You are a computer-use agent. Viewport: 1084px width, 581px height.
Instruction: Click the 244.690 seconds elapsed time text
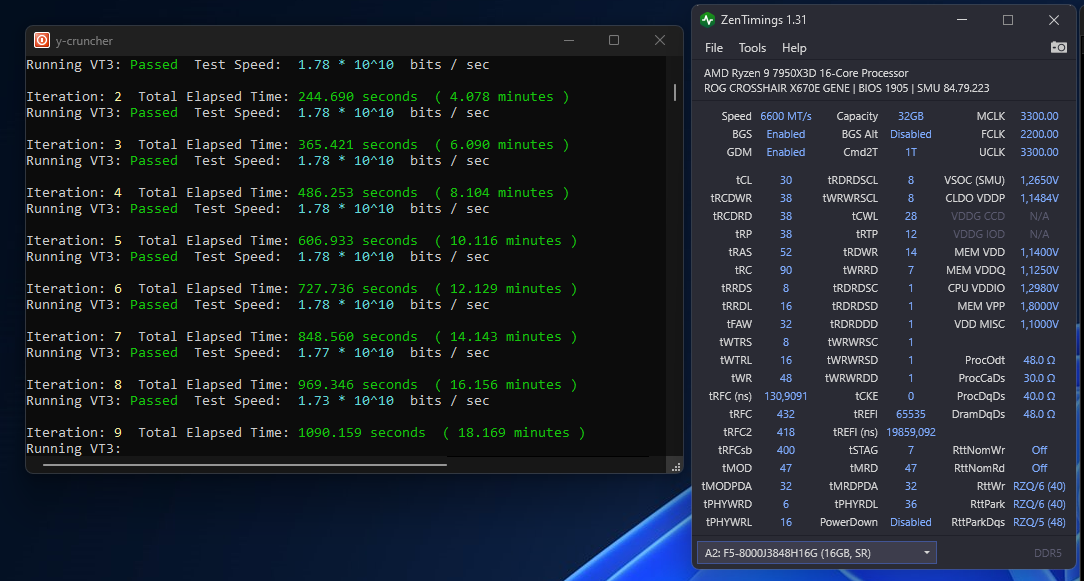point(357,97)
